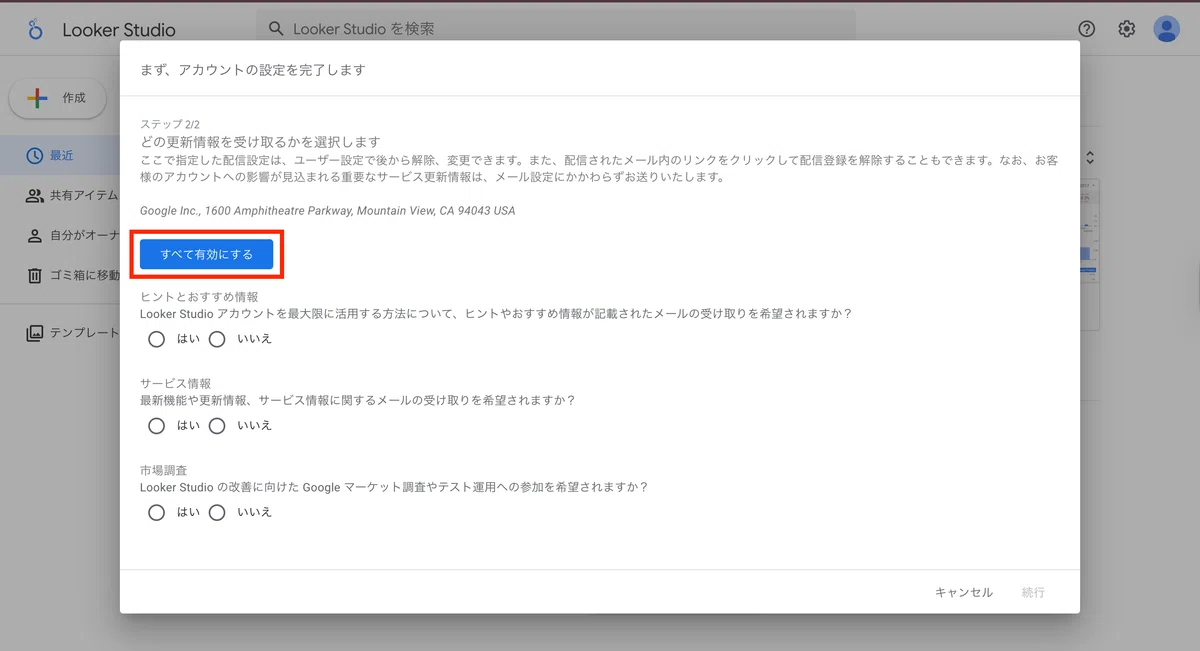The image size is (1200, 651).
Task: Select いいえ for 市場調査
Action: [x=217, y=512]
